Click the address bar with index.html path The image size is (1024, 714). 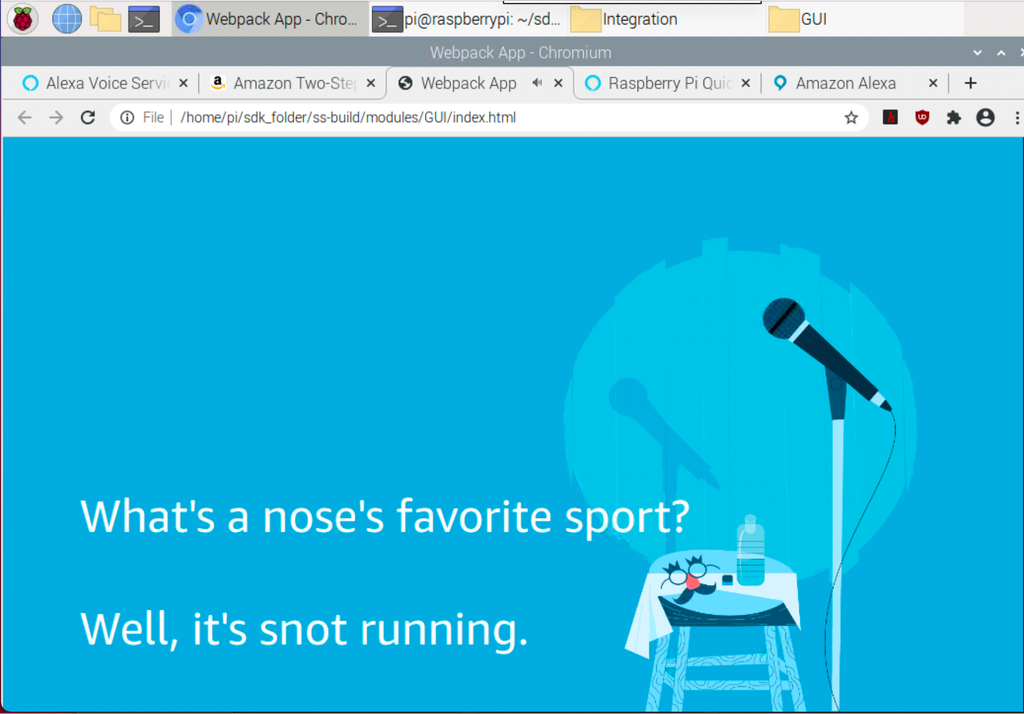490,118
